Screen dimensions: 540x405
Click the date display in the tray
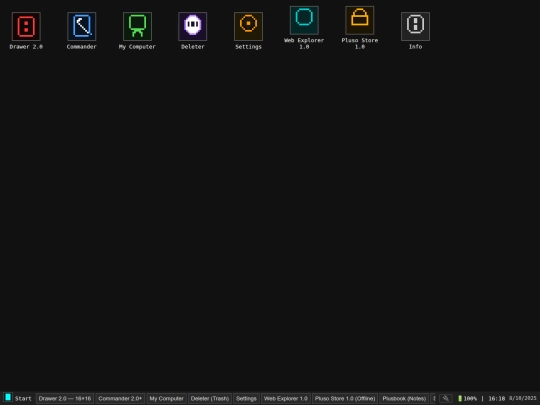point(522,398)
